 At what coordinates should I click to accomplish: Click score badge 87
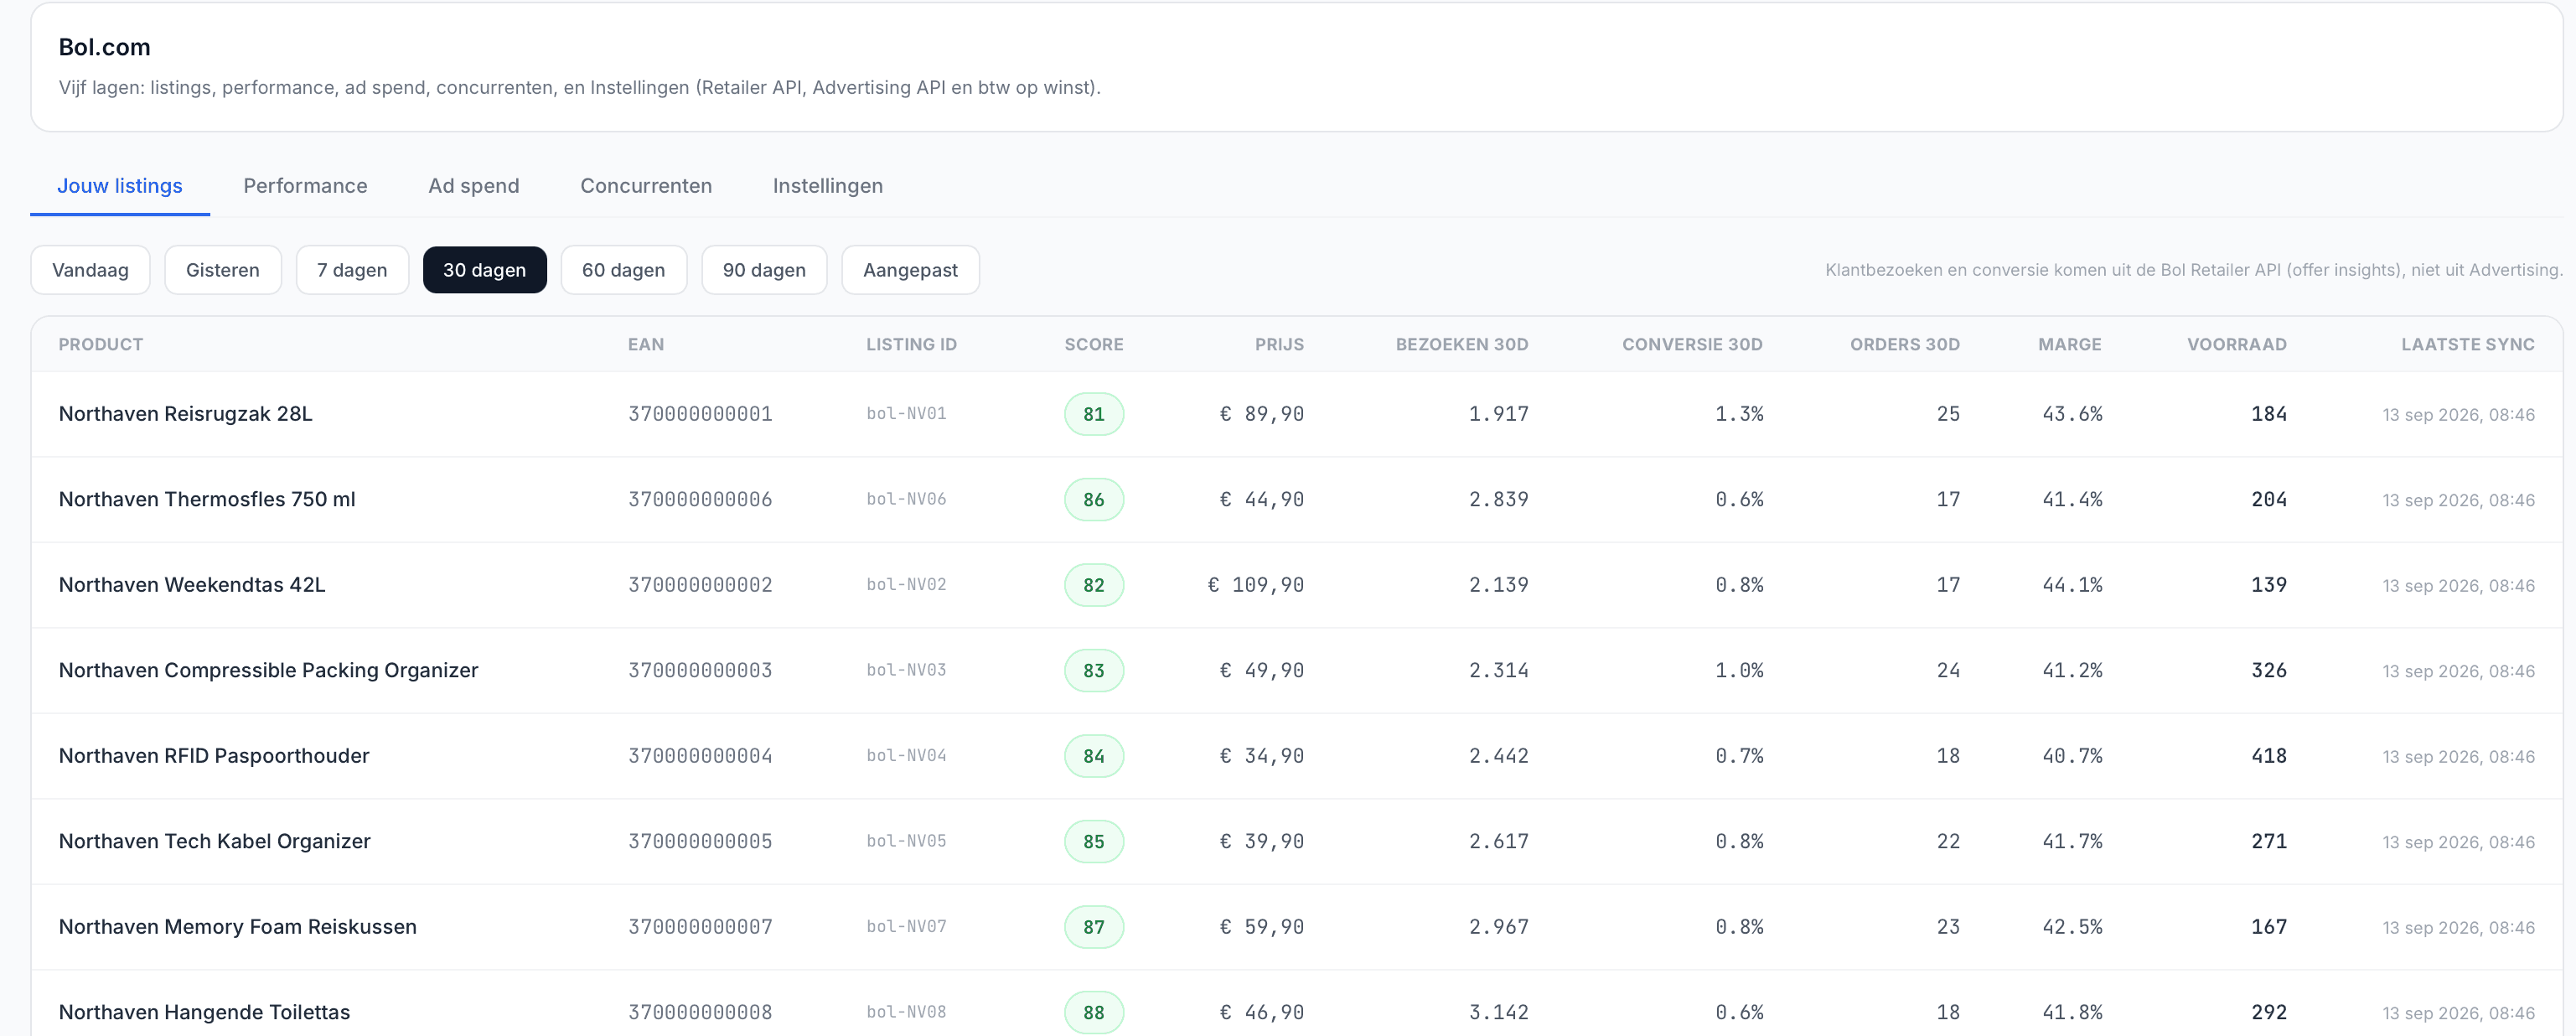click(1094, 927)
